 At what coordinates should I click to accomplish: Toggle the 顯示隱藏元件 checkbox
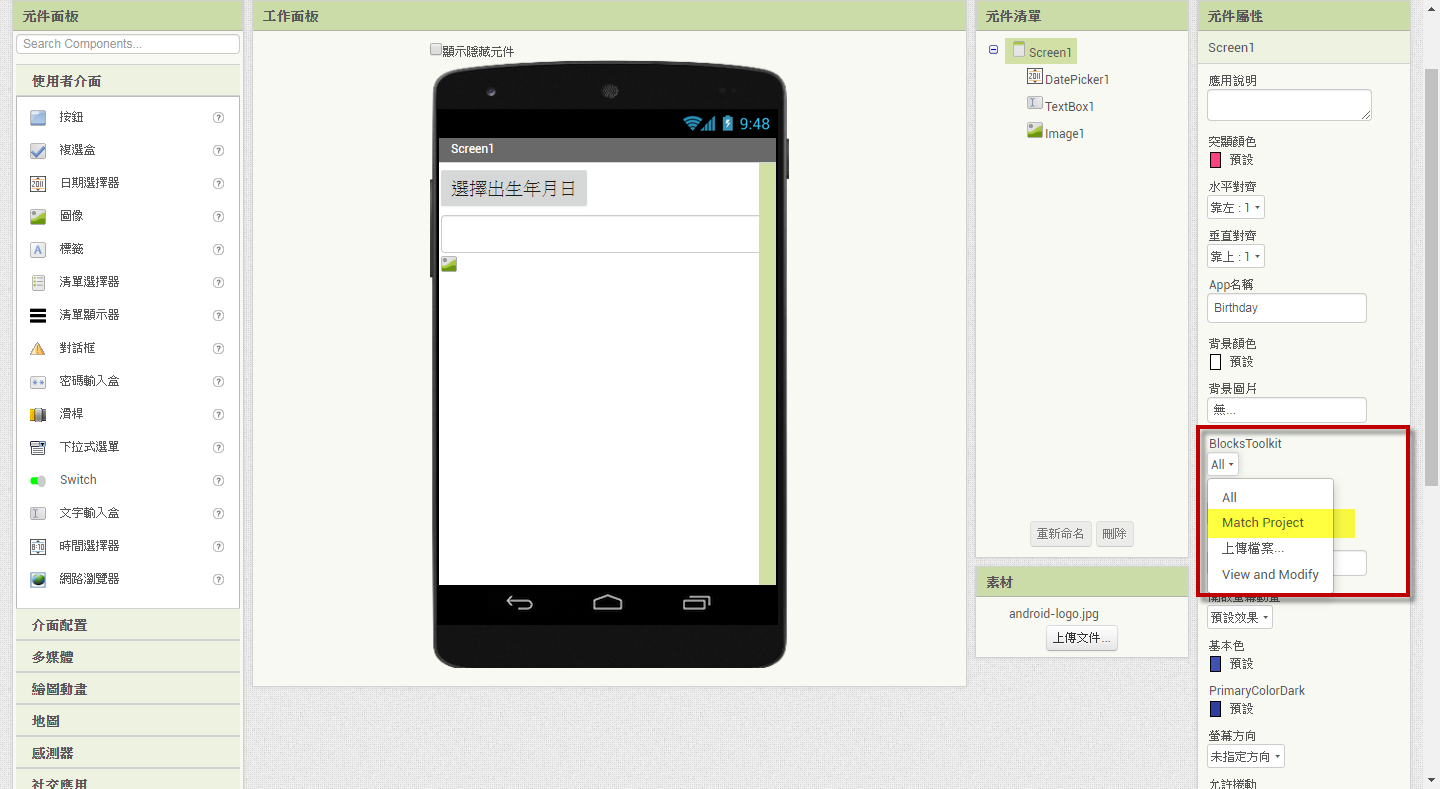436,49
